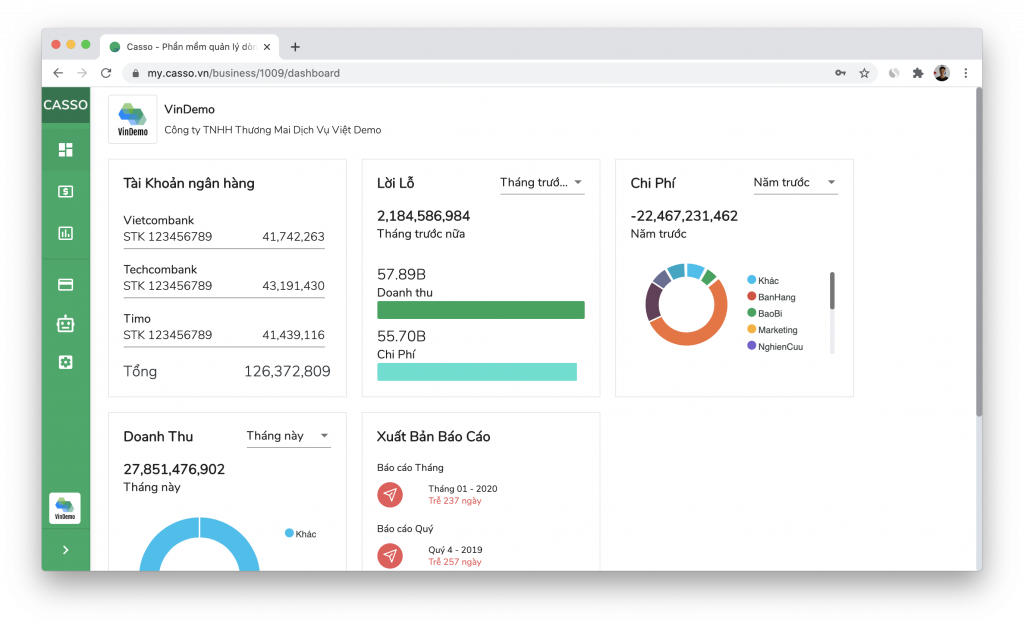Image resolution: width=1024 pixels, height=626 pixels.
Task: Reload the page with the refresh icon
Action: coord(106,73)
